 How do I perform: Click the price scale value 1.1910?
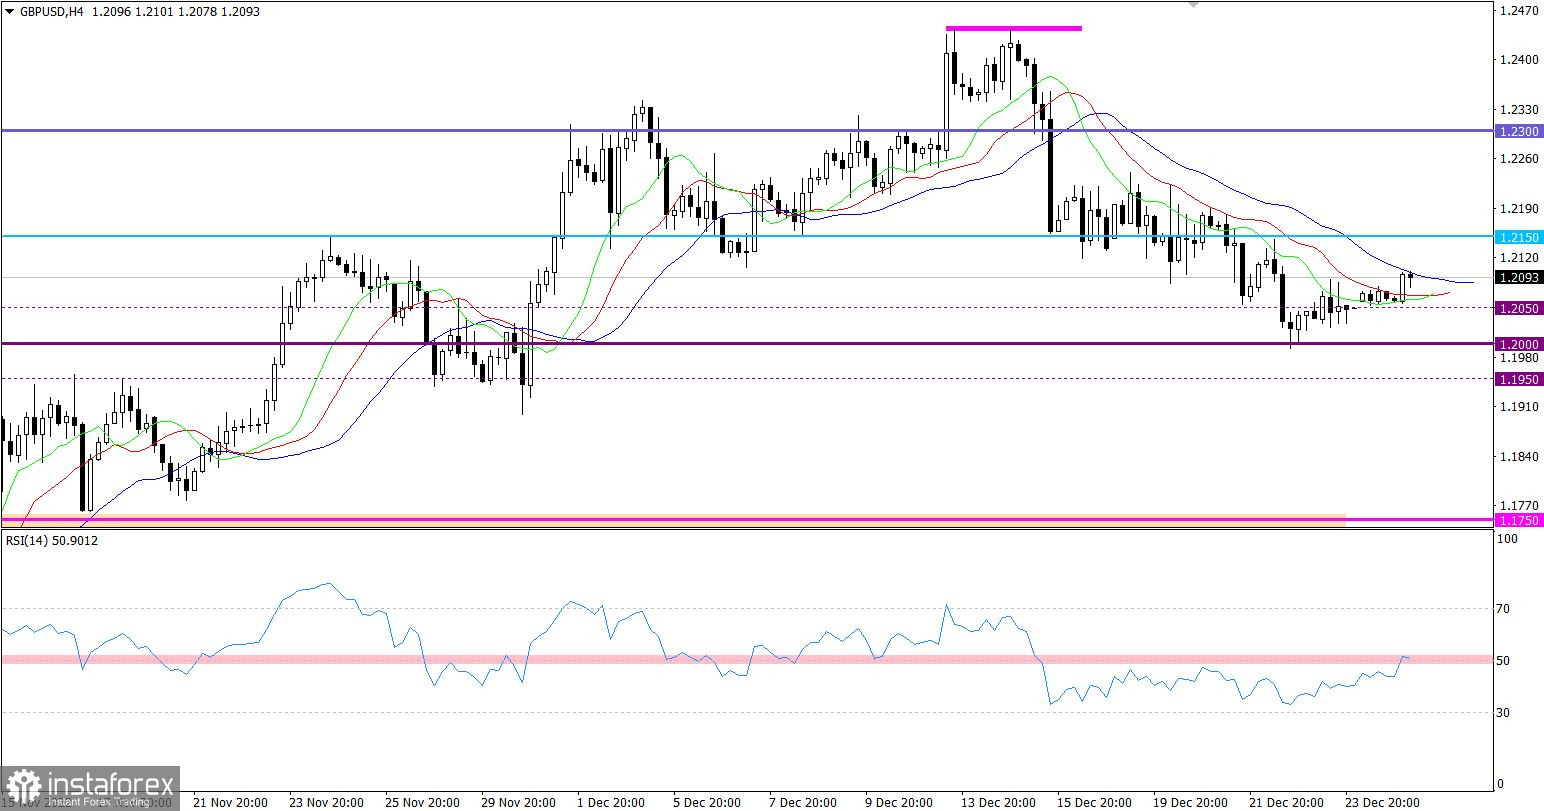coord(1519,407)
